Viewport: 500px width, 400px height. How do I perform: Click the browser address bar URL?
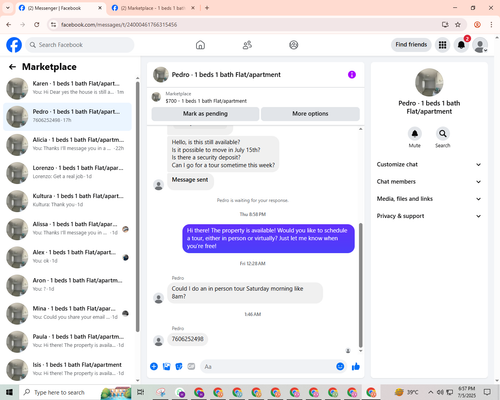(x=119, y=25)
